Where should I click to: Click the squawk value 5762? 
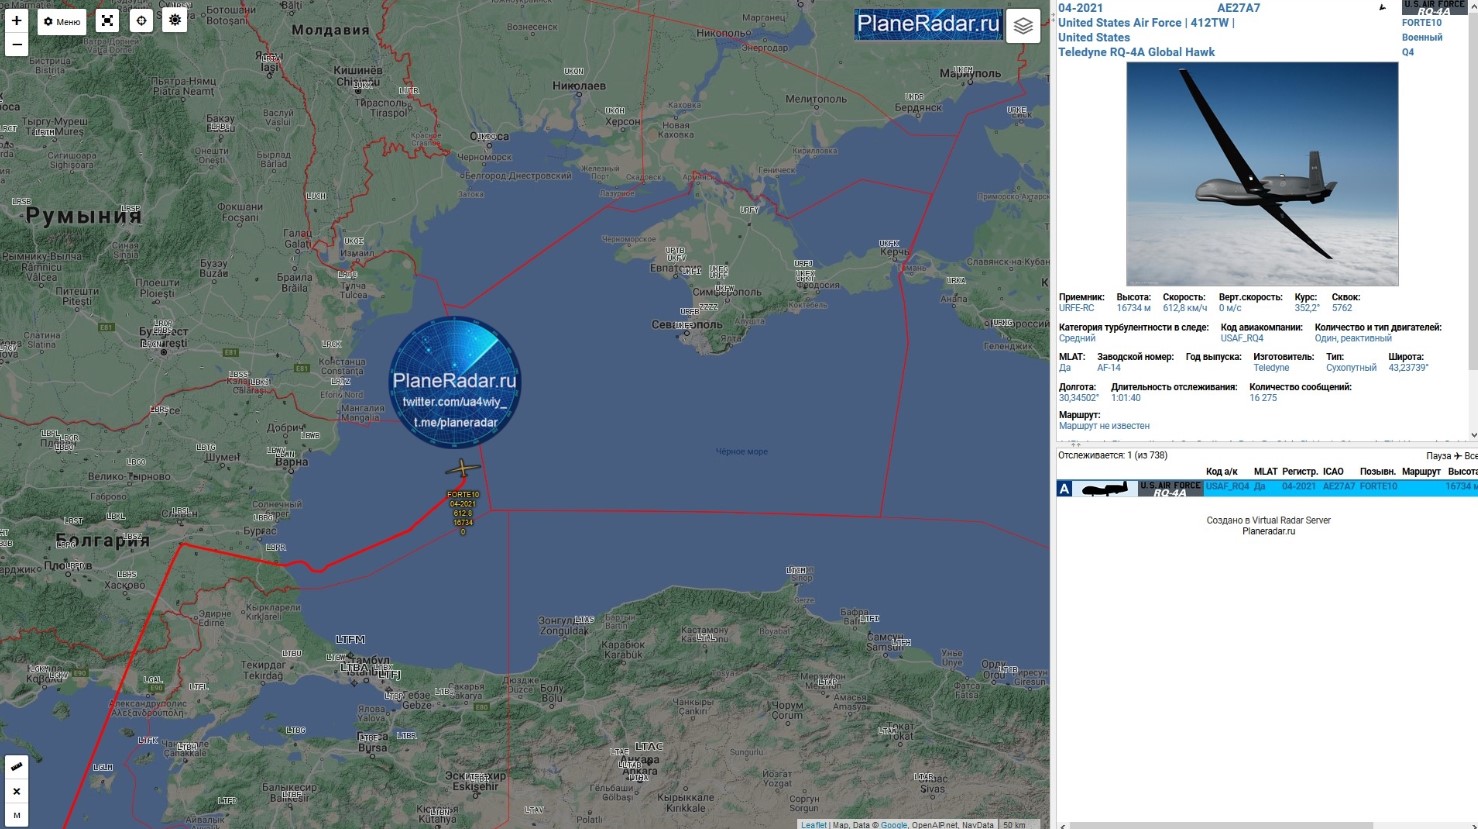(x=1341, y=308)
